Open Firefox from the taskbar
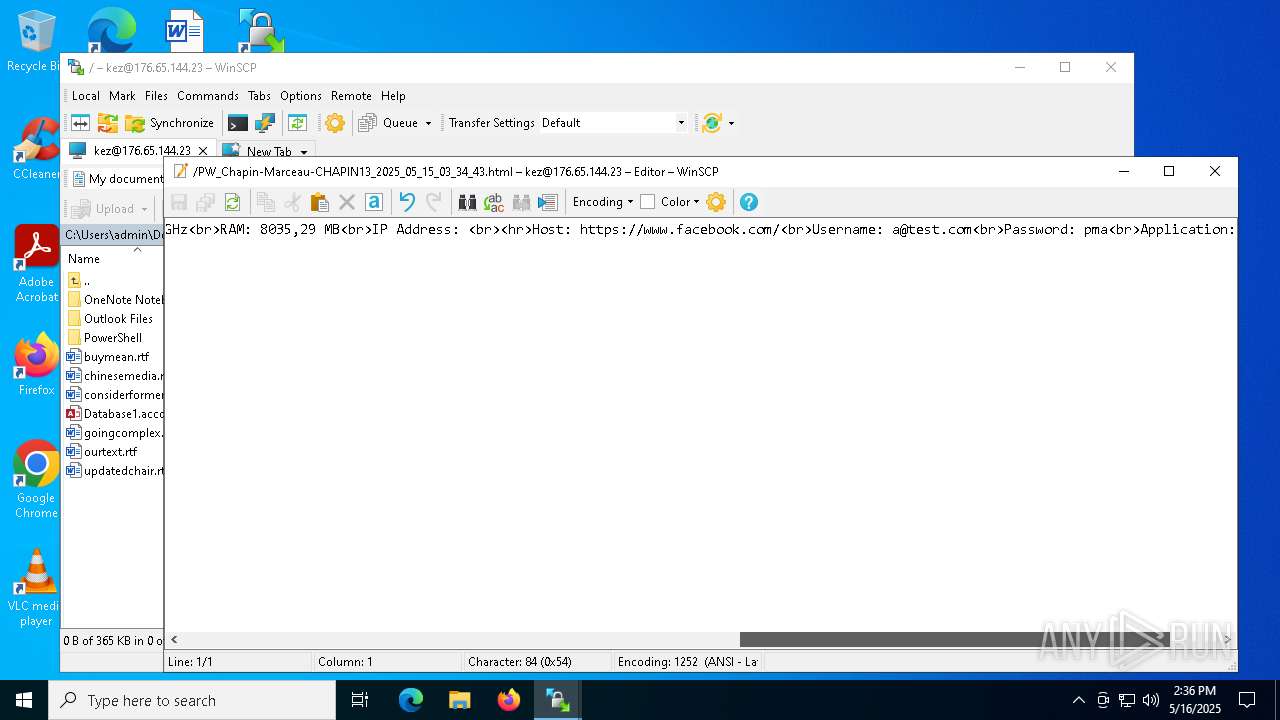The height and width of the screenshot is (720, 1280). 509,700
